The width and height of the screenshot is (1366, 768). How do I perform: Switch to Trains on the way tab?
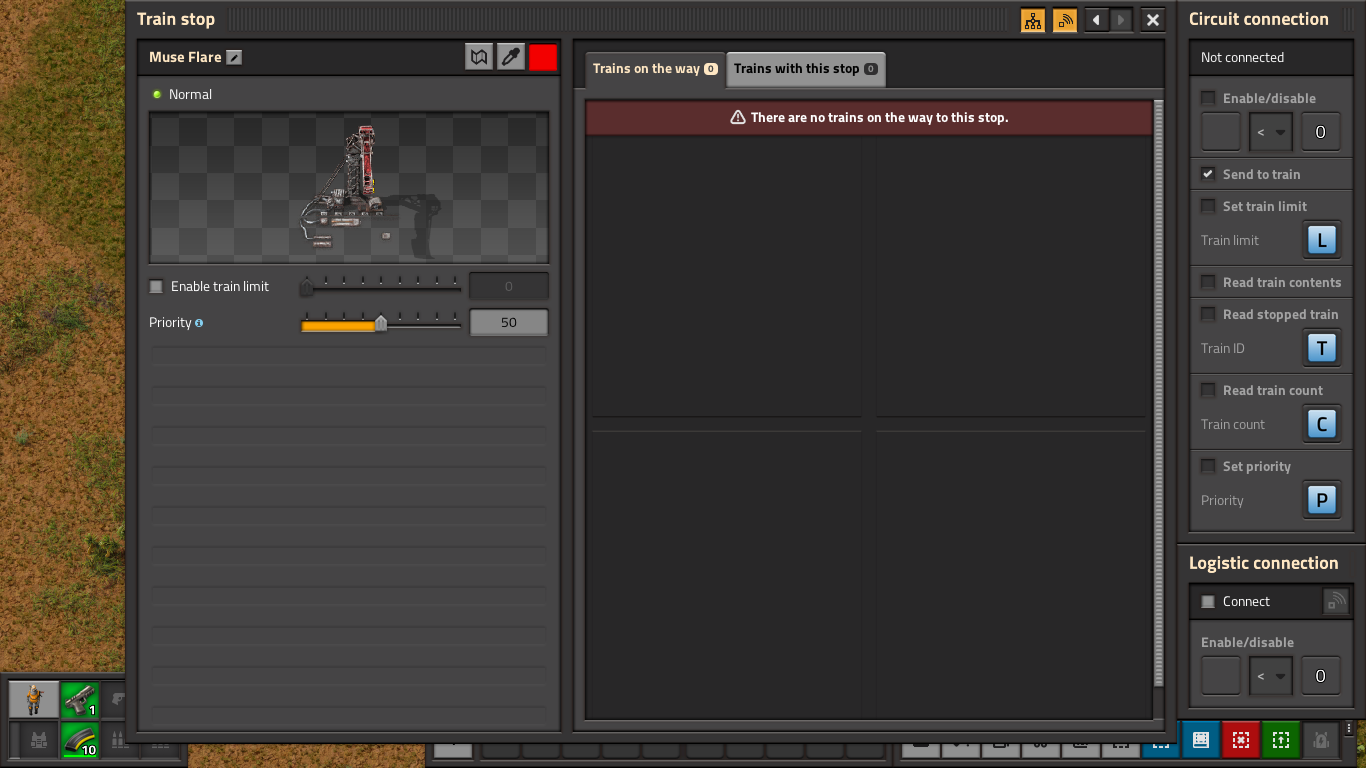pos(655,69)
